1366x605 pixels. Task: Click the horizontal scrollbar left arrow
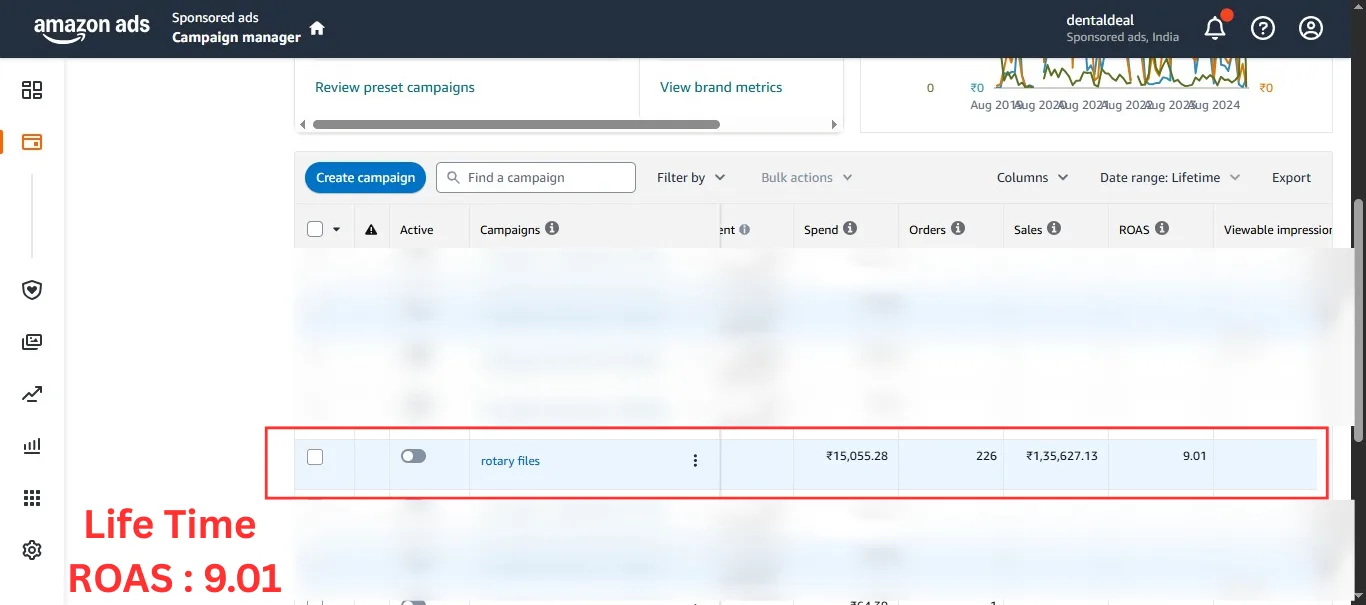(x=304, y=125)
